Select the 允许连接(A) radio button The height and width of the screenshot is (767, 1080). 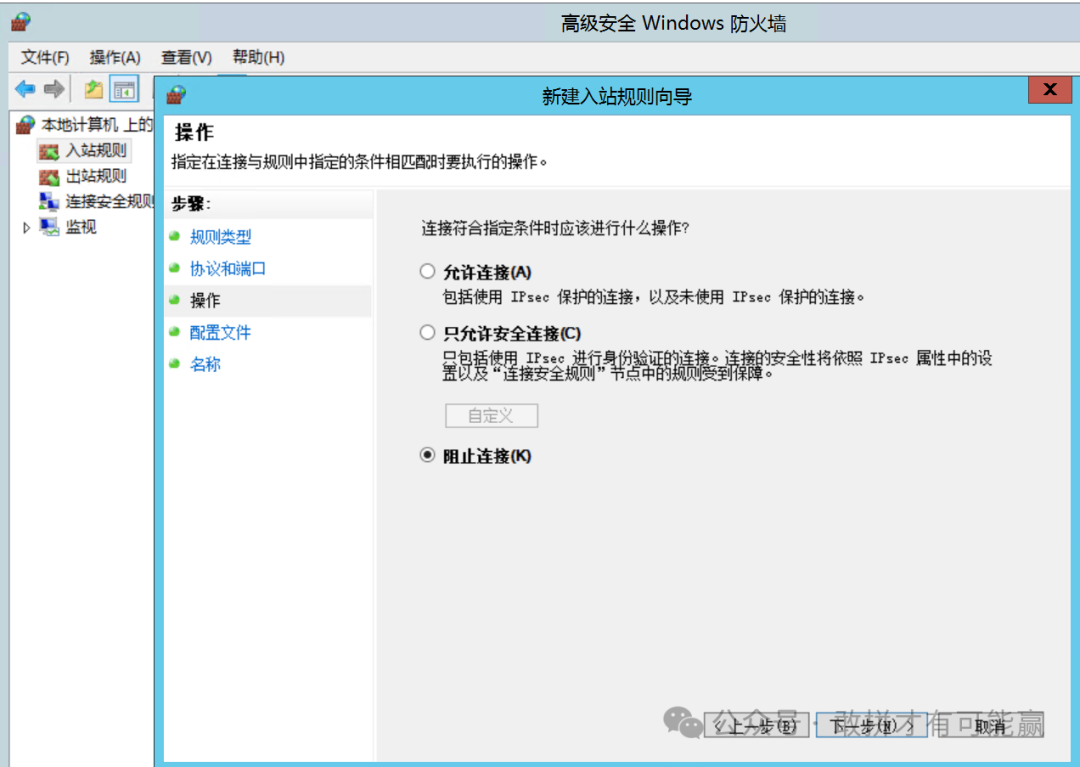428,271
